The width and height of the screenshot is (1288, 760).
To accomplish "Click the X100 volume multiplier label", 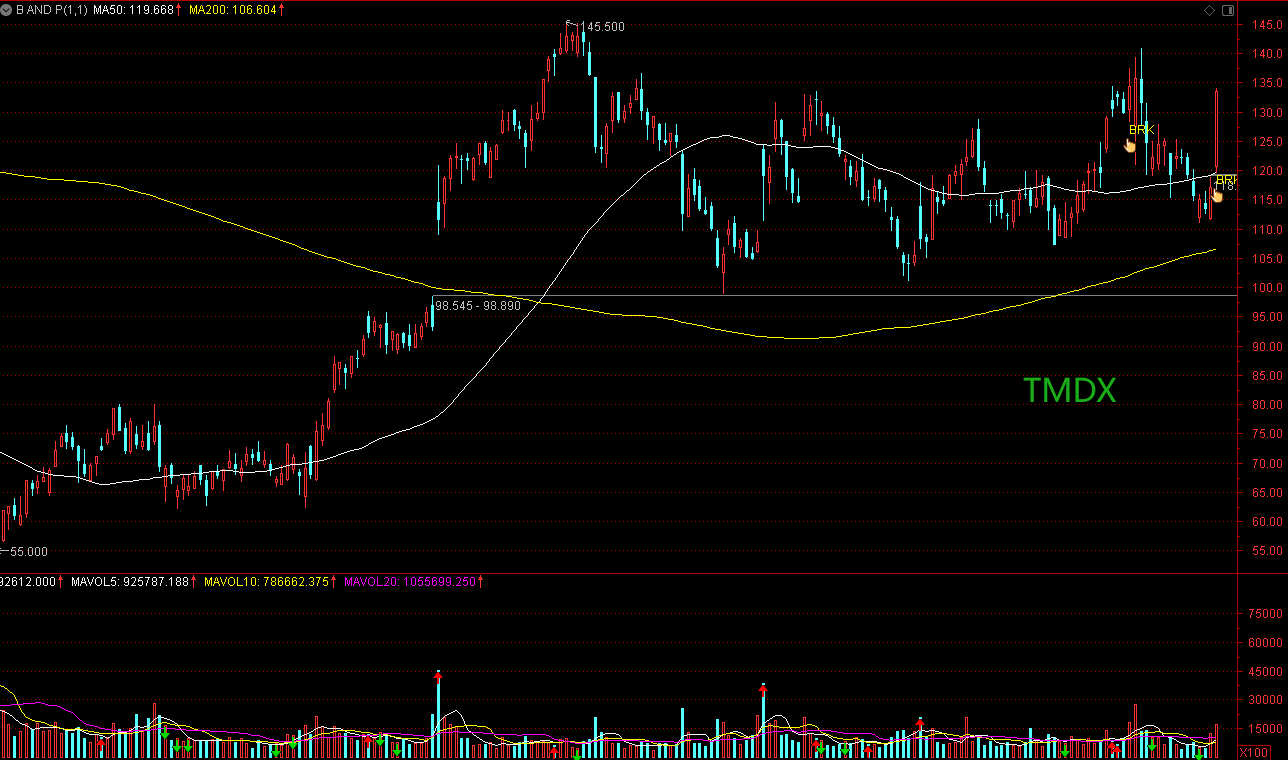I will point(1255,752).
